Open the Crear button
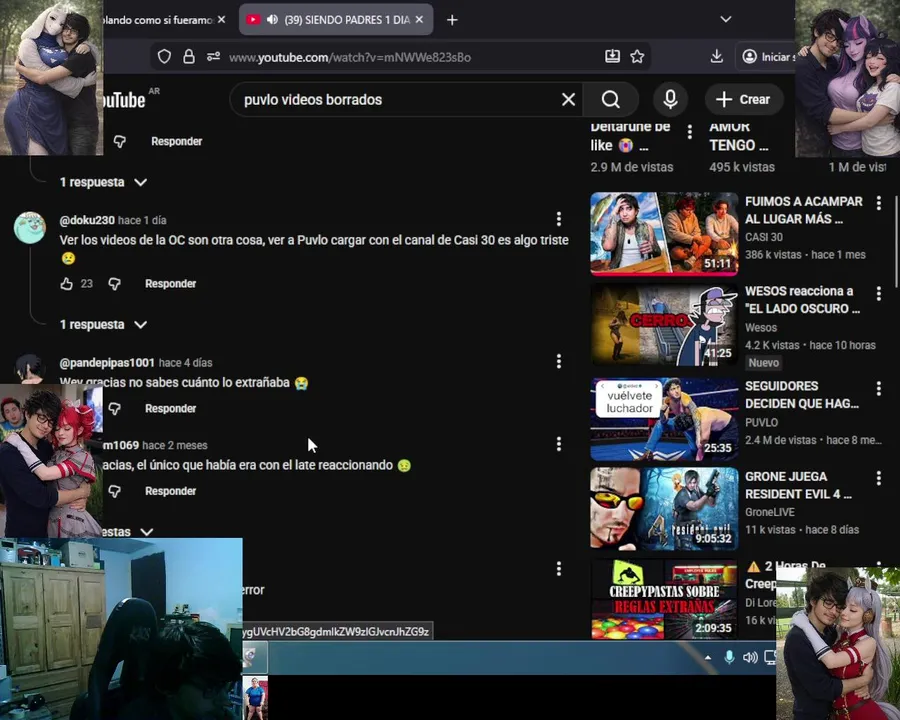 tap(743, 99)
